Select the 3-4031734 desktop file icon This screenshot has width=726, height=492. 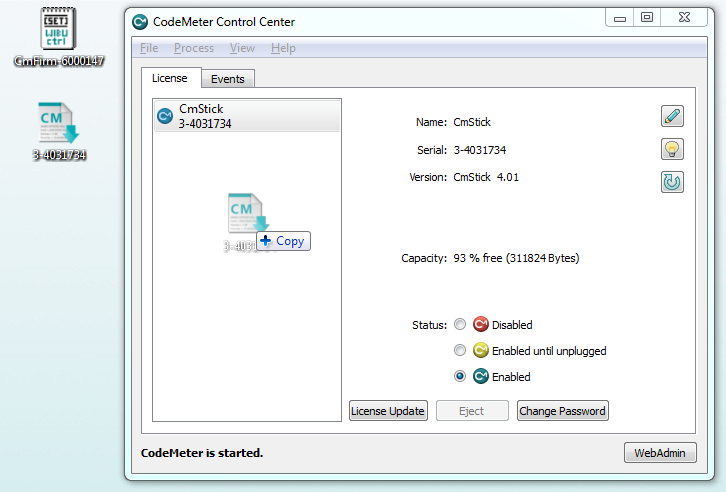[x=58, y=131]
